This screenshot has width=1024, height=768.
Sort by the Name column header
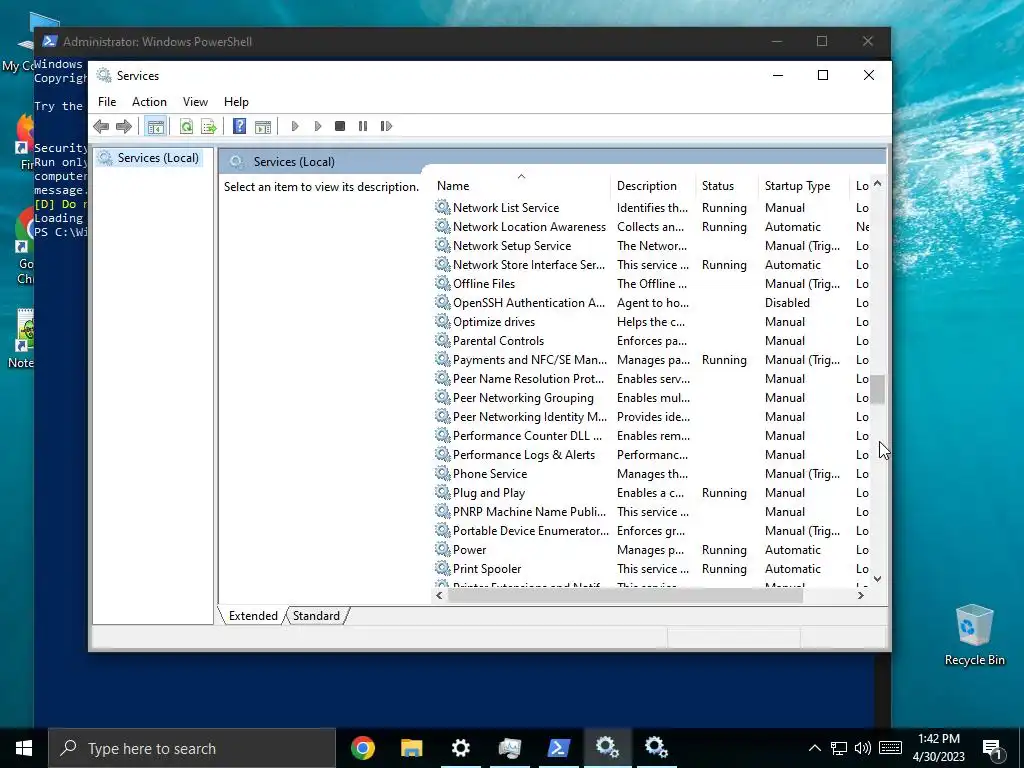(521, 185)
